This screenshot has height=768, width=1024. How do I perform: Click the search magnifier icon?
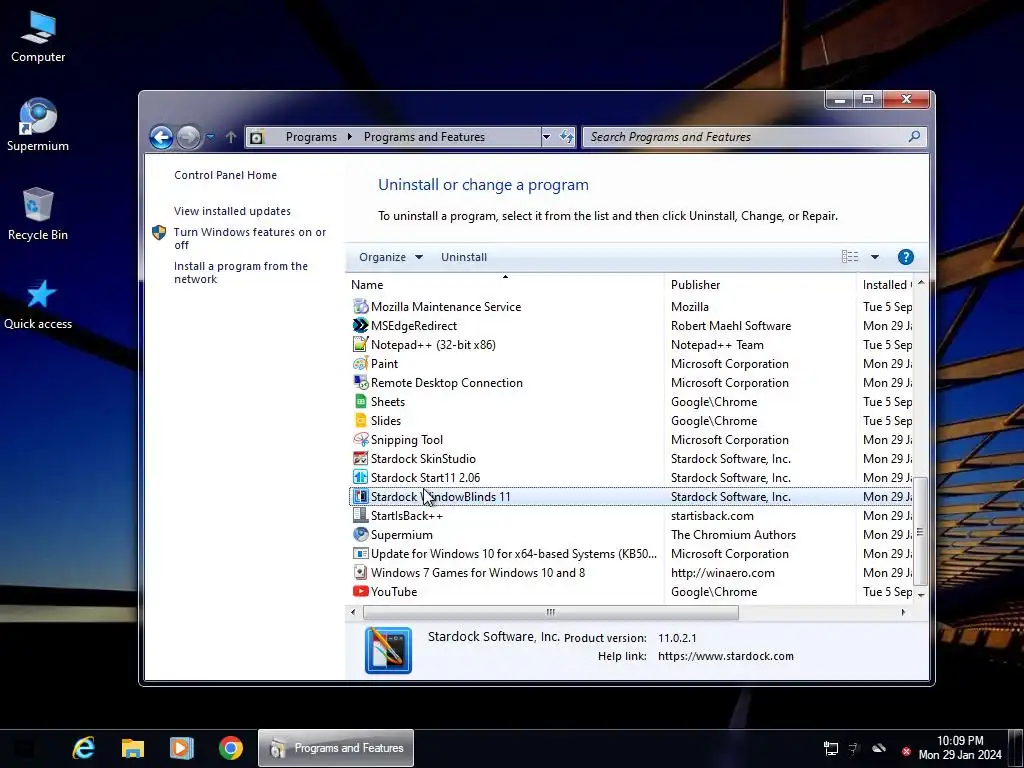click(914, 136)
